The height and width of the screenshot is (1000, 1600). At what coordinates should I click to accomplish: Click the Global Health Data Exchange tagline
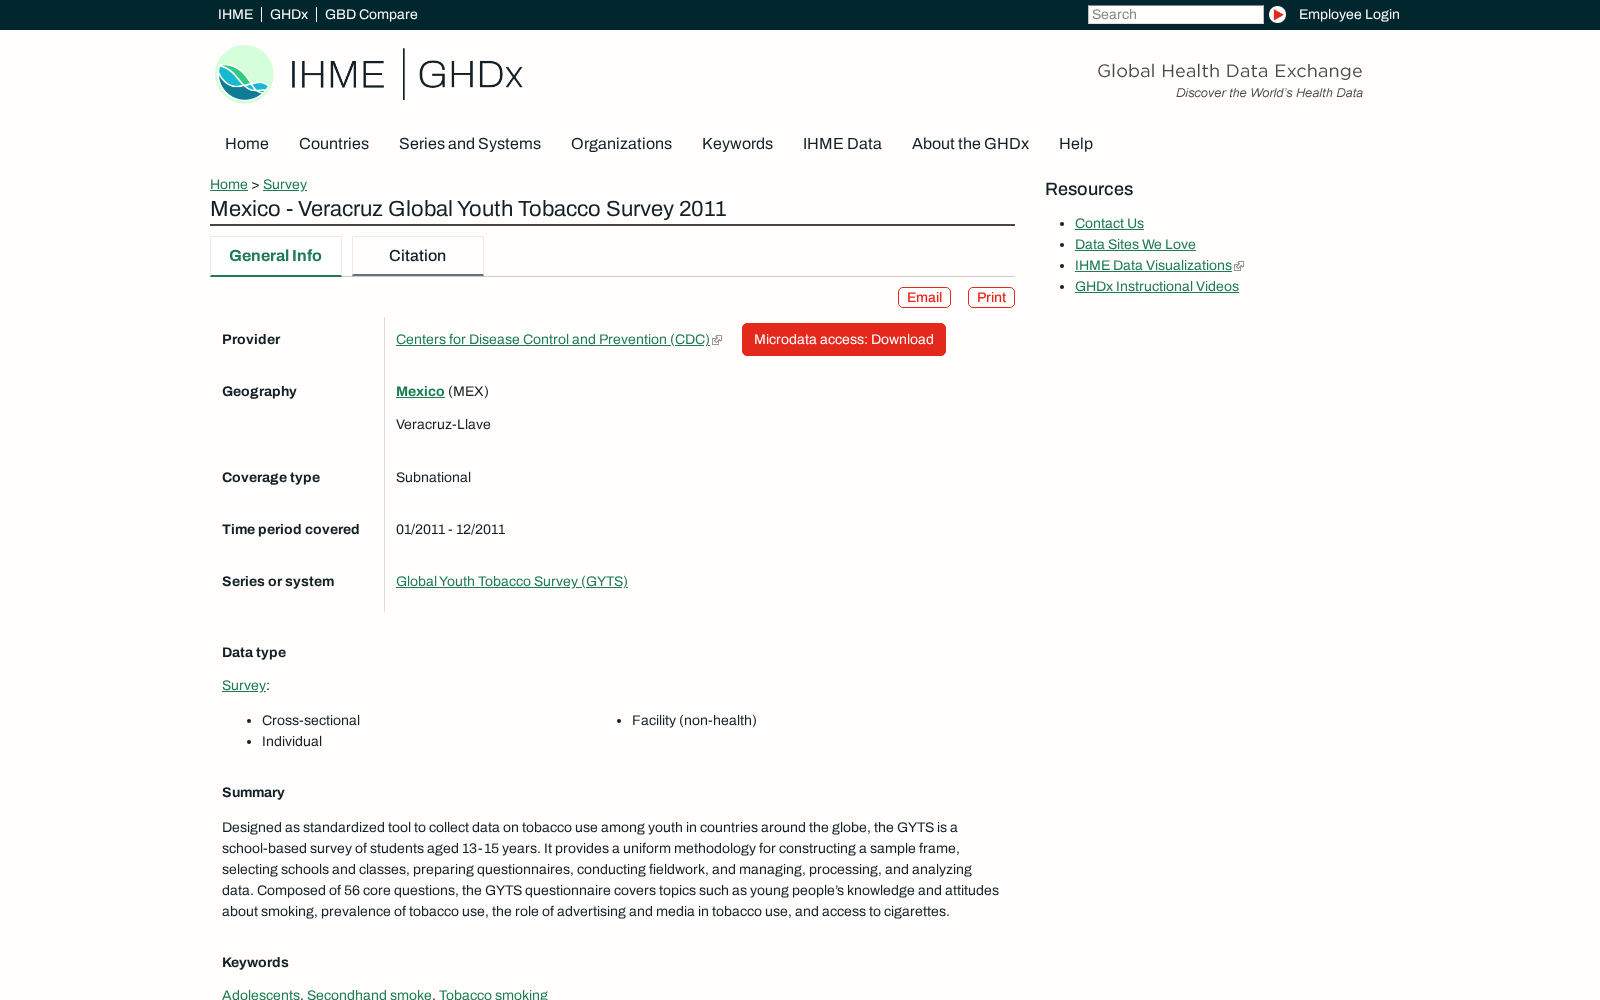tap(1230, 71)
